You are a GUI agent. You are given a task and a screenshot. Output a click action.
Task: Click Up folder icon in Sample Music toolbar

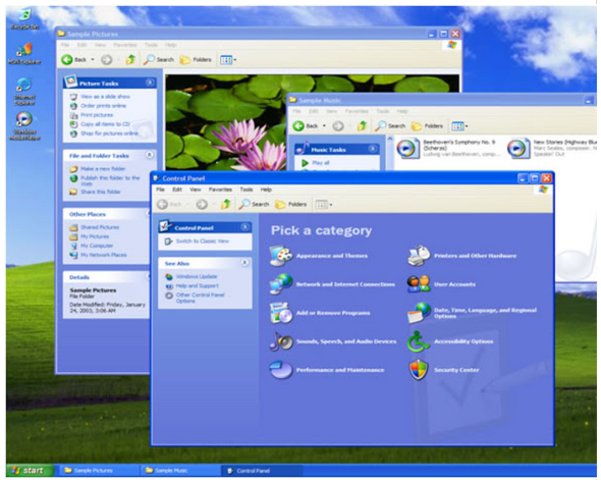coord(362,126)
